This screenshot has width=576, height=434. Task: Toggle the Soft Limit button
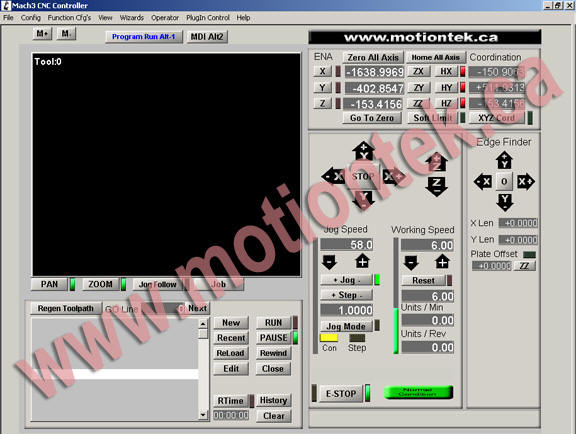pyautogui.click(x=432, y=118)
